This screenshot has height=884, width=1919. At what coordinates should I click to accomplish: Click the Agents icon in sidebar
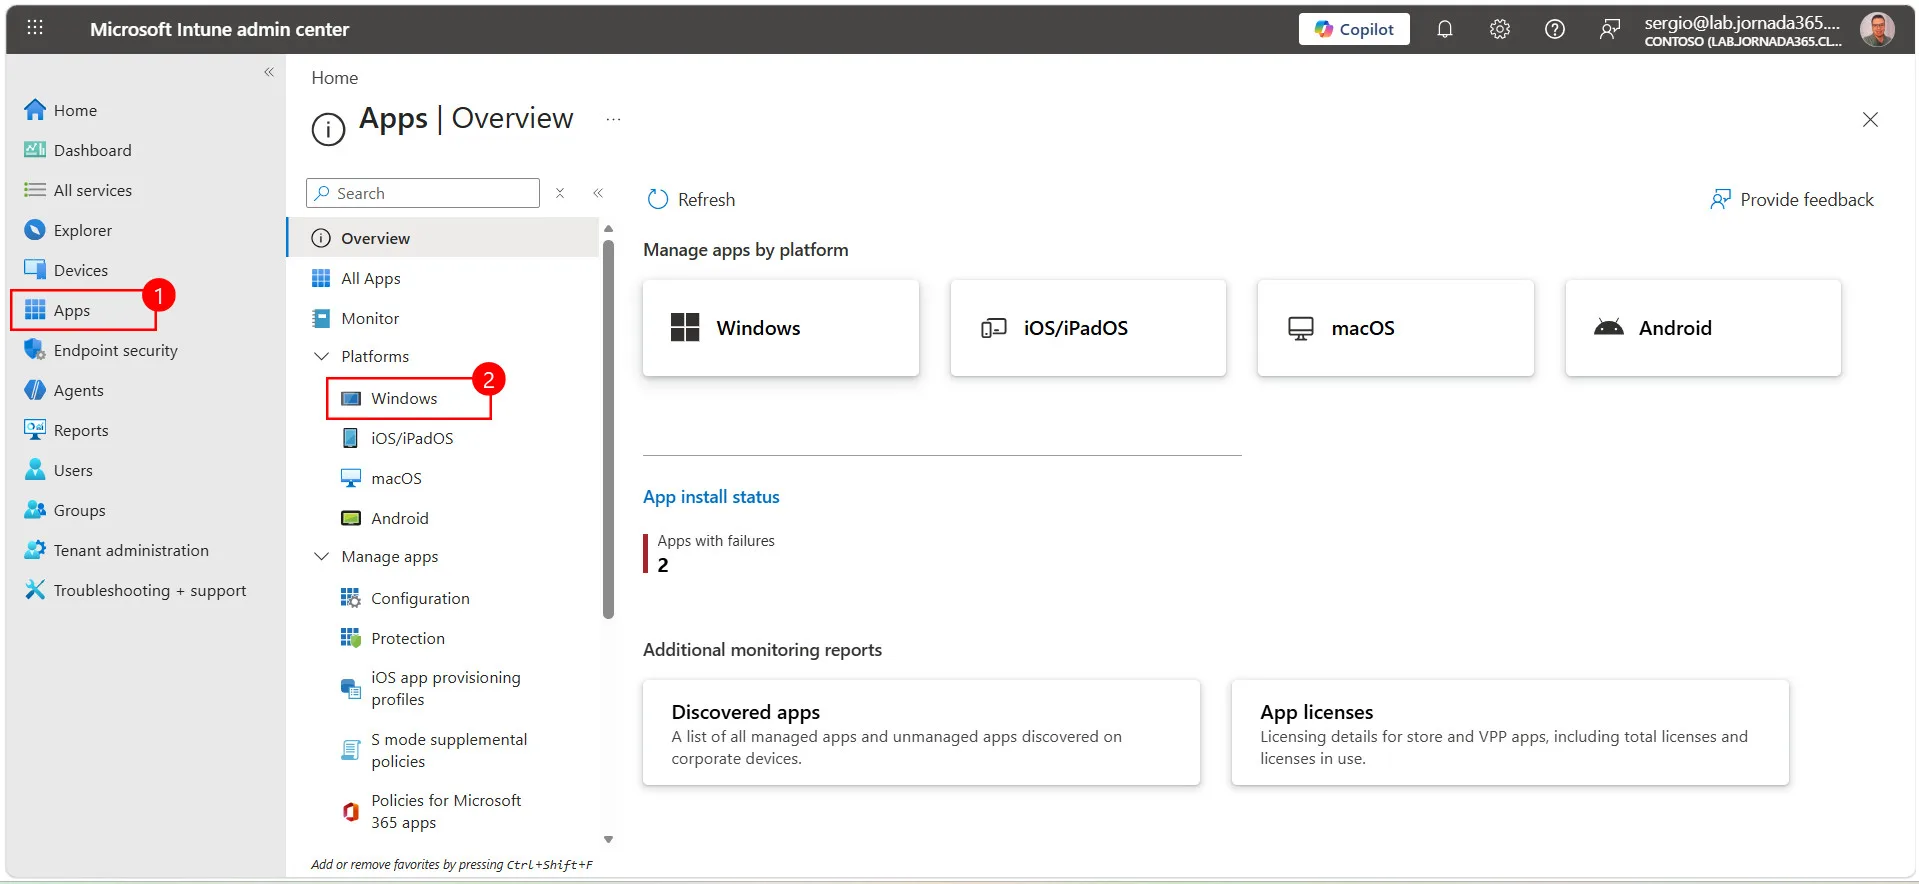35,390
